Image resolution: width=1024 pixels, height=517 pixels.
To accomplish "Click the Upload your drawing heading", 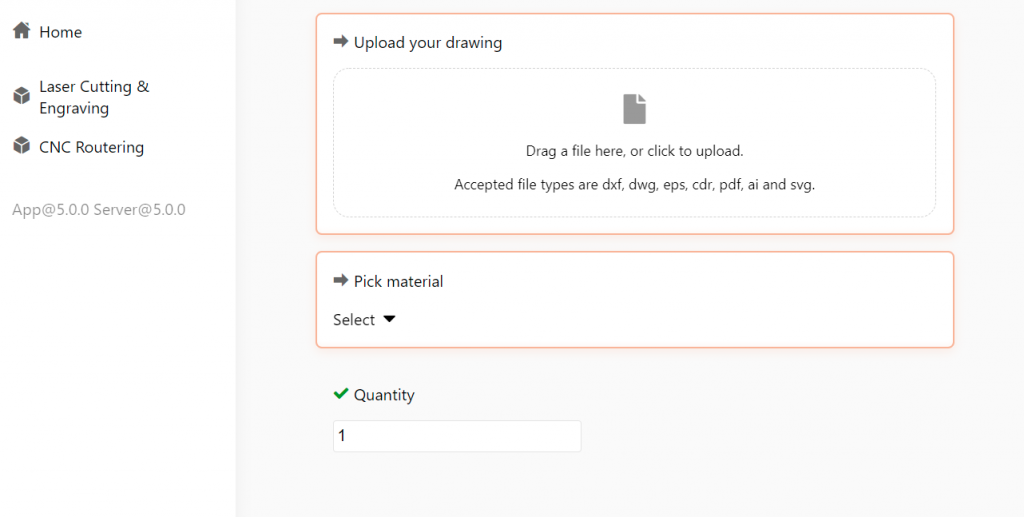I will tap(428, 43).
